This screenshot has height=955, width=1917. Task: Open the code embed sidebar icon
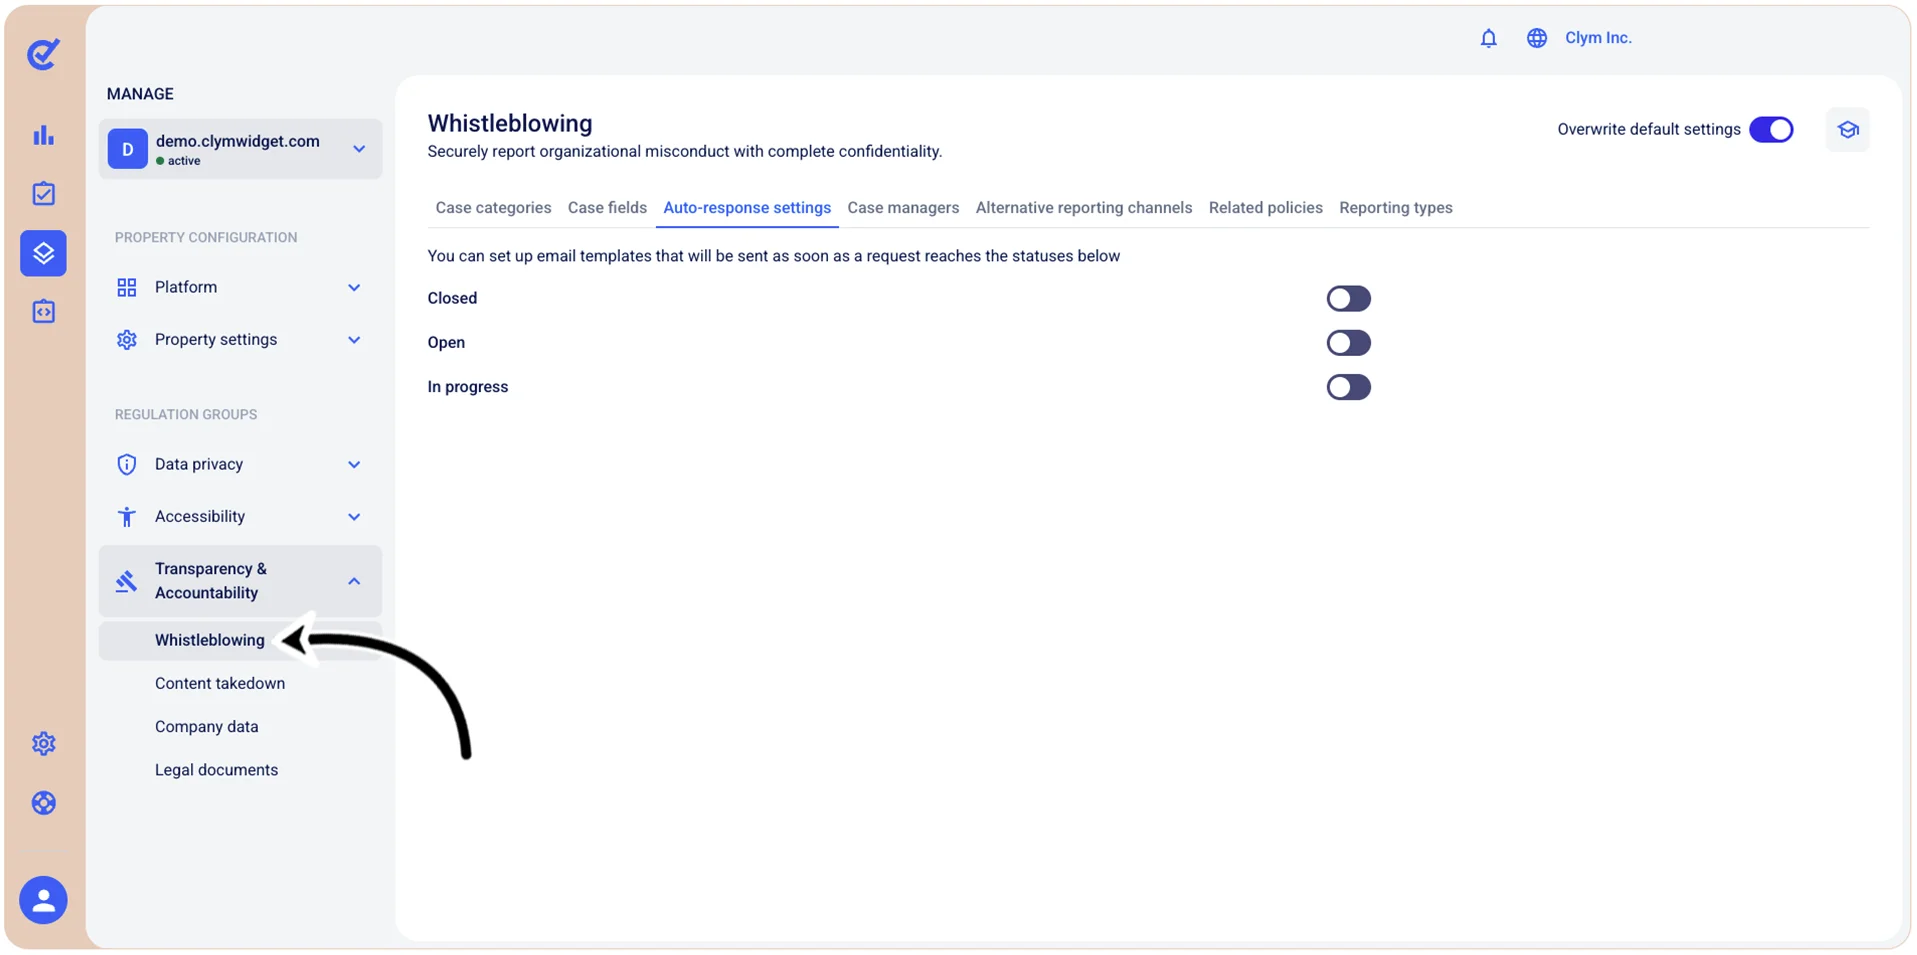pos(43,312)
